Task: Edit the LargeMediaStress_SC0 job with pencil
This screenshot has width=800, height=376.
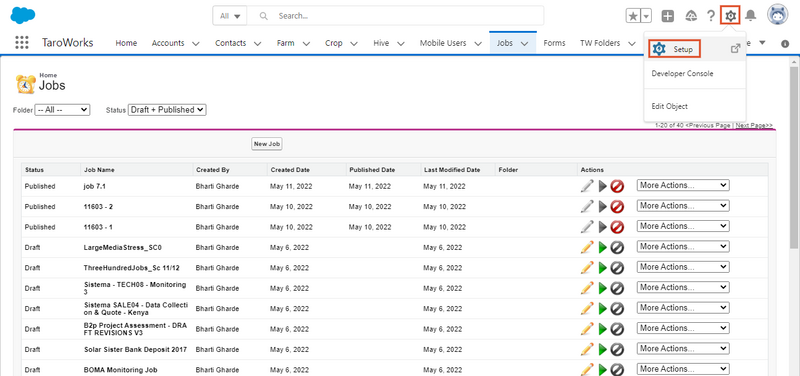Action: tap(587, 247)
